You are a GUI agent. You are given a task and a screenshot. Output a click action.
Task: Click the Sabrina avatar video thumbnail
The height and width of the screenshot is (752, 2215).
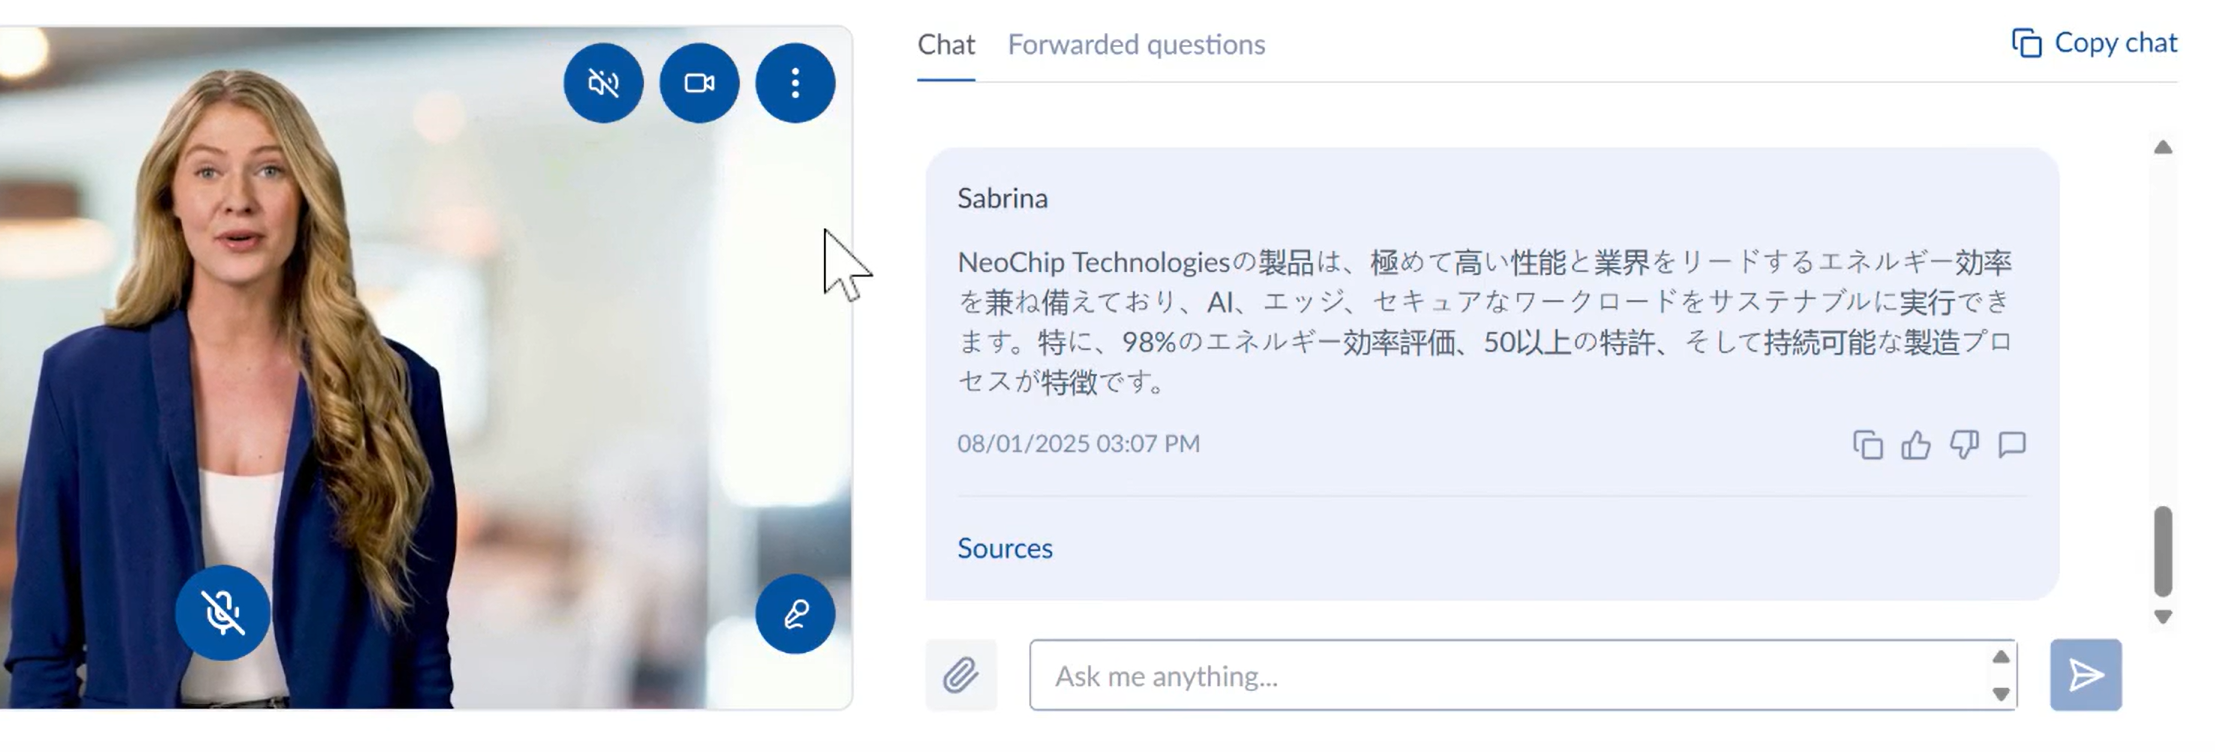point(426,368)
